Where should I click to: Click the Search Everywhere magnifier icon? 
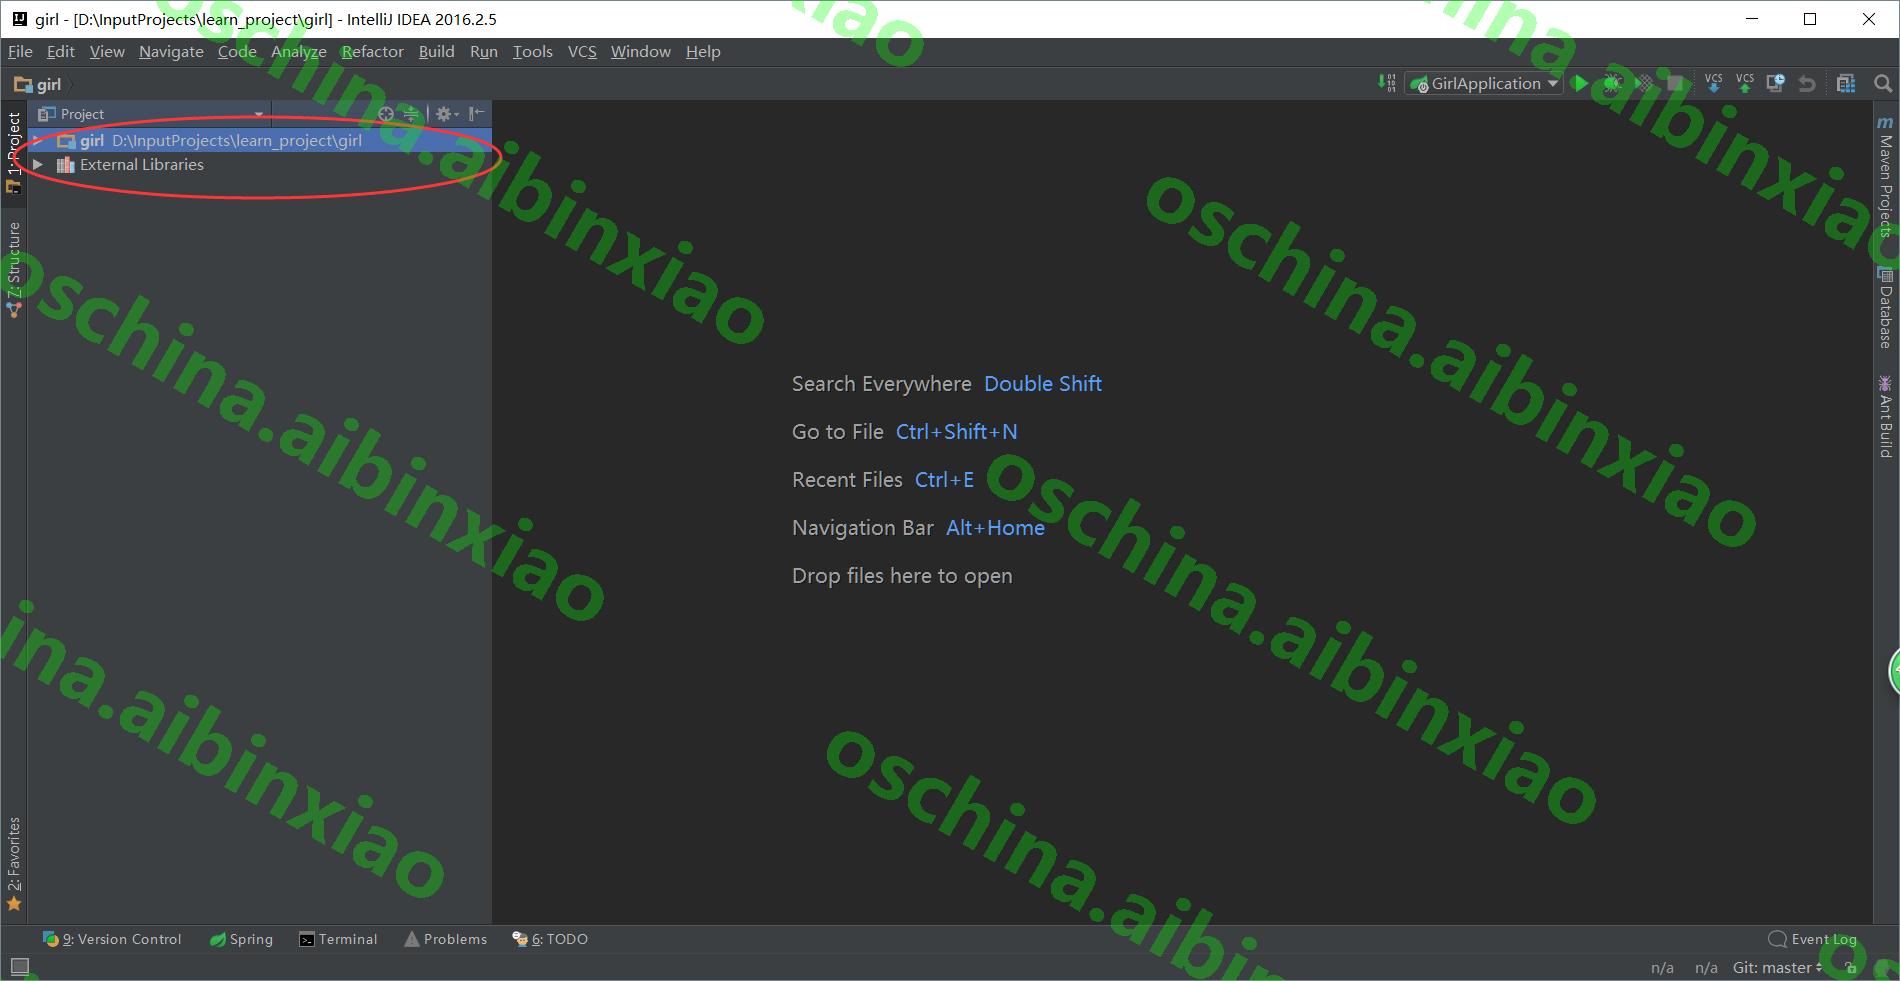pos(1882,83)
